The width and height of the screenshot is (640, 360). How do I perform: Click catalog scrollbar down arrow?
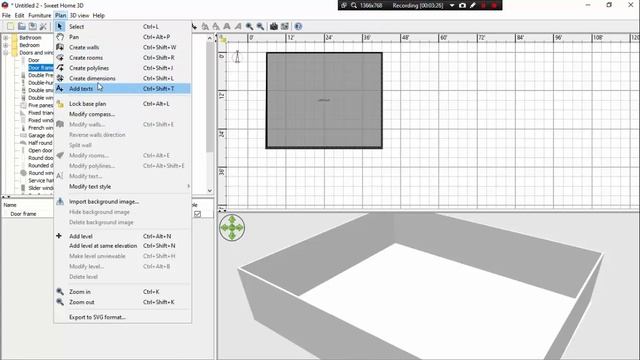(210, 191)
